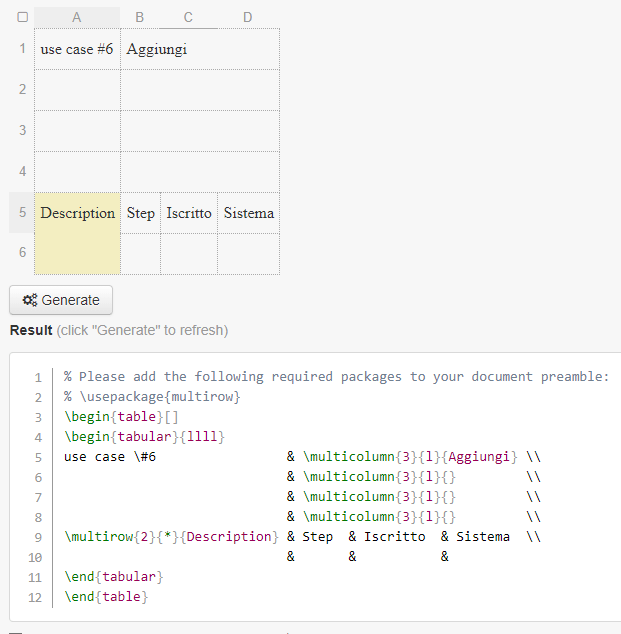This screenshot has height=634, width=621.
Task: Click empty cell in row 6, column C
Action: pyautogui.click(x=189, y=254)
